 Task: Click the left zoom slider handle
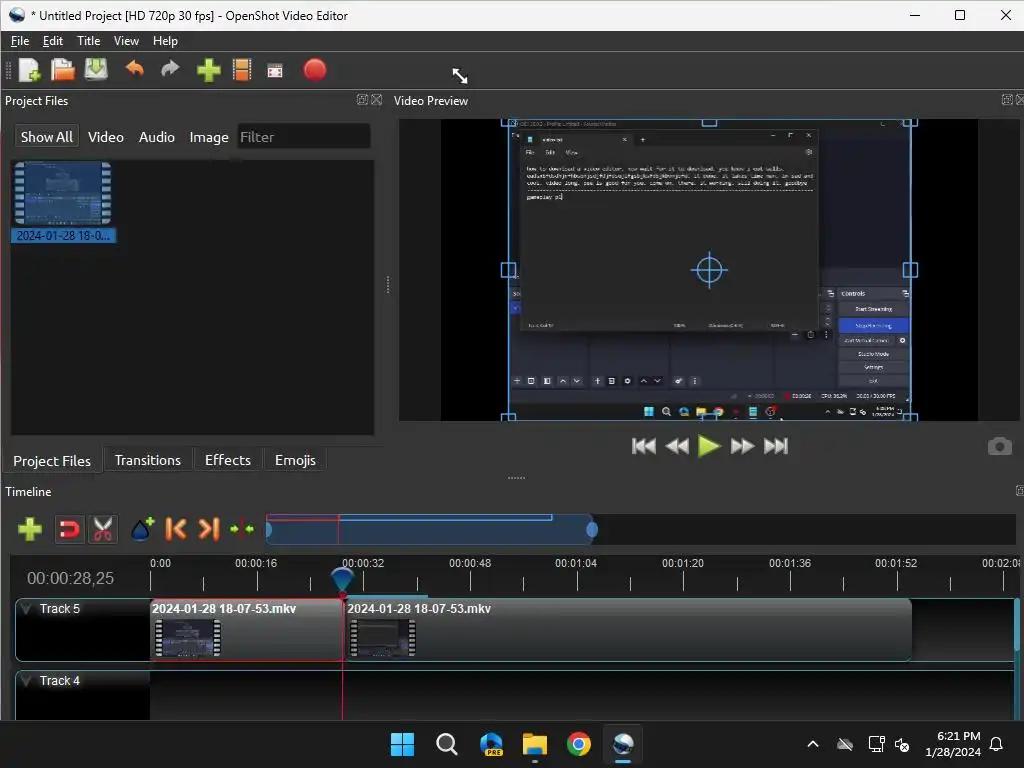(268, 530)
